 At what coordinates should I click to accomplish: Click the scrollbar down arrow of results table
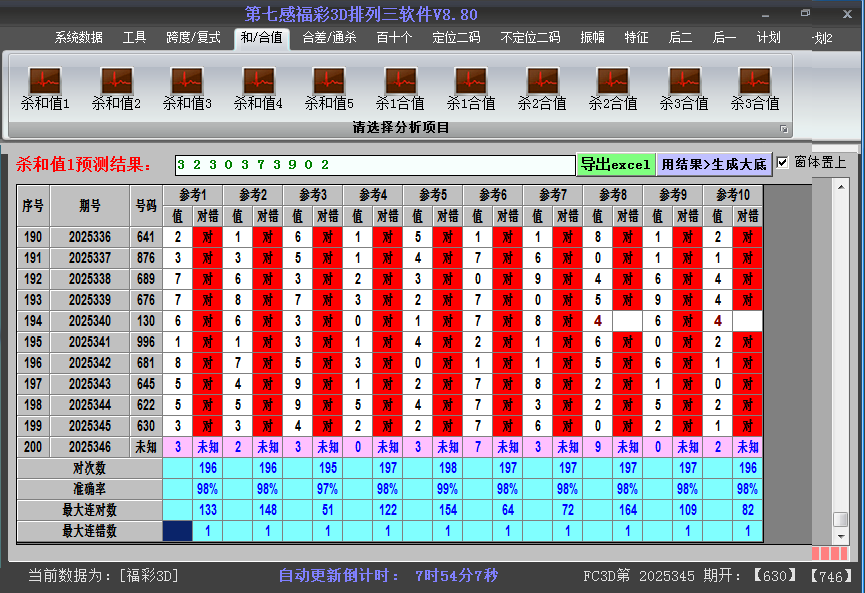841,536
